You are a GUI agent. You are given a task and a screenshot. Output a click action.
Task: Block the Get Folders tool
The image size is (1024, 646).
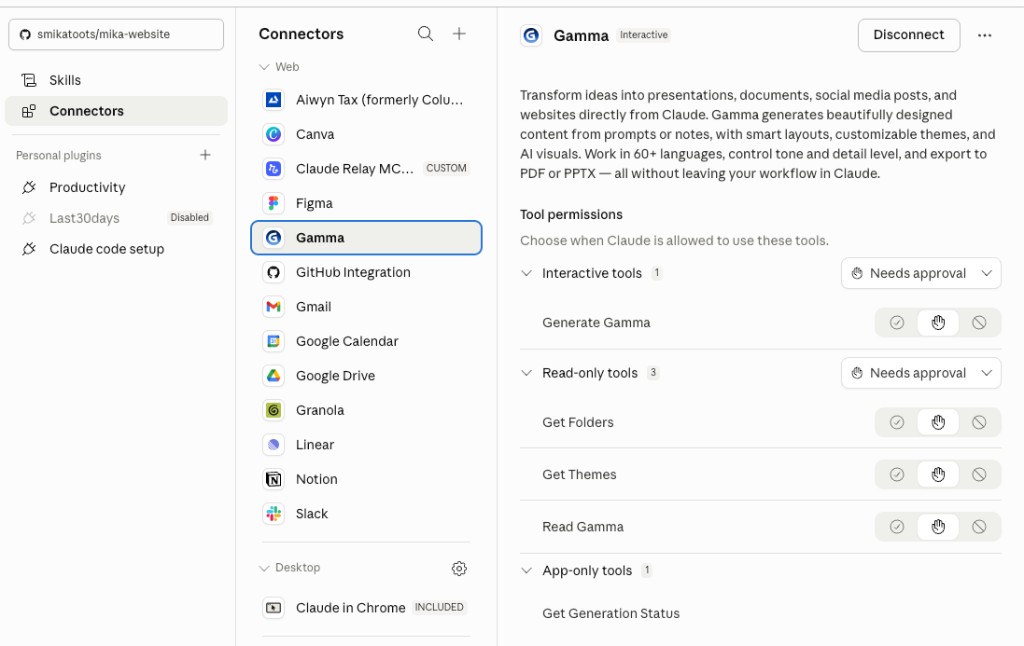979,422
